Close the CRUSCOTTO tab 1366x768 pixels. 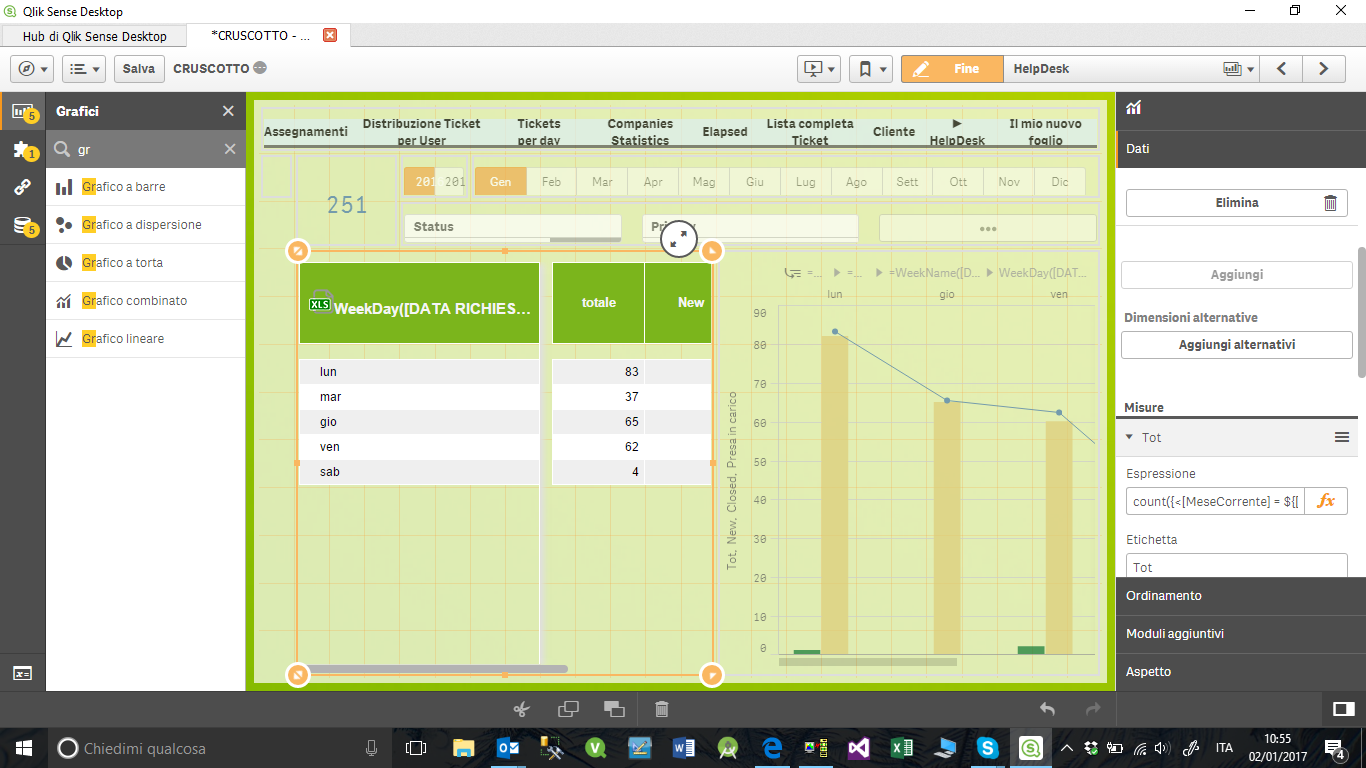pos(330,35)
